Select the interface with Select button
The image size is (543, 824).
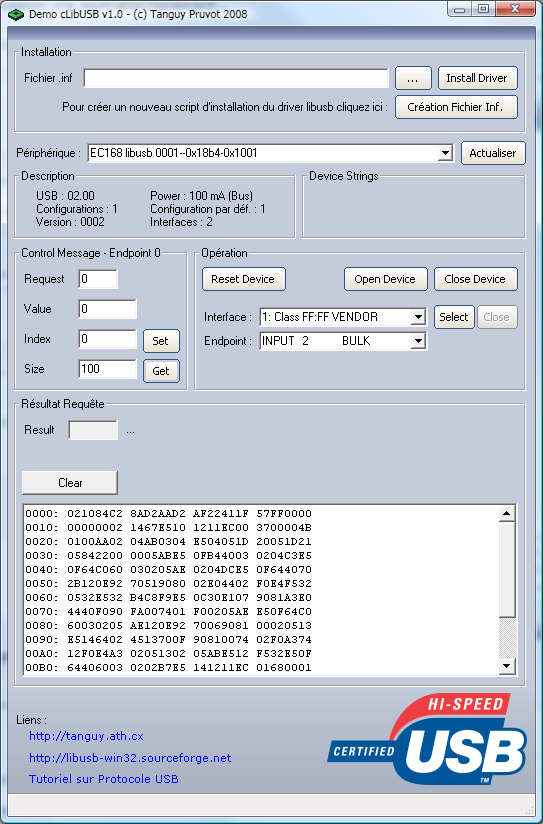(454, 317)
